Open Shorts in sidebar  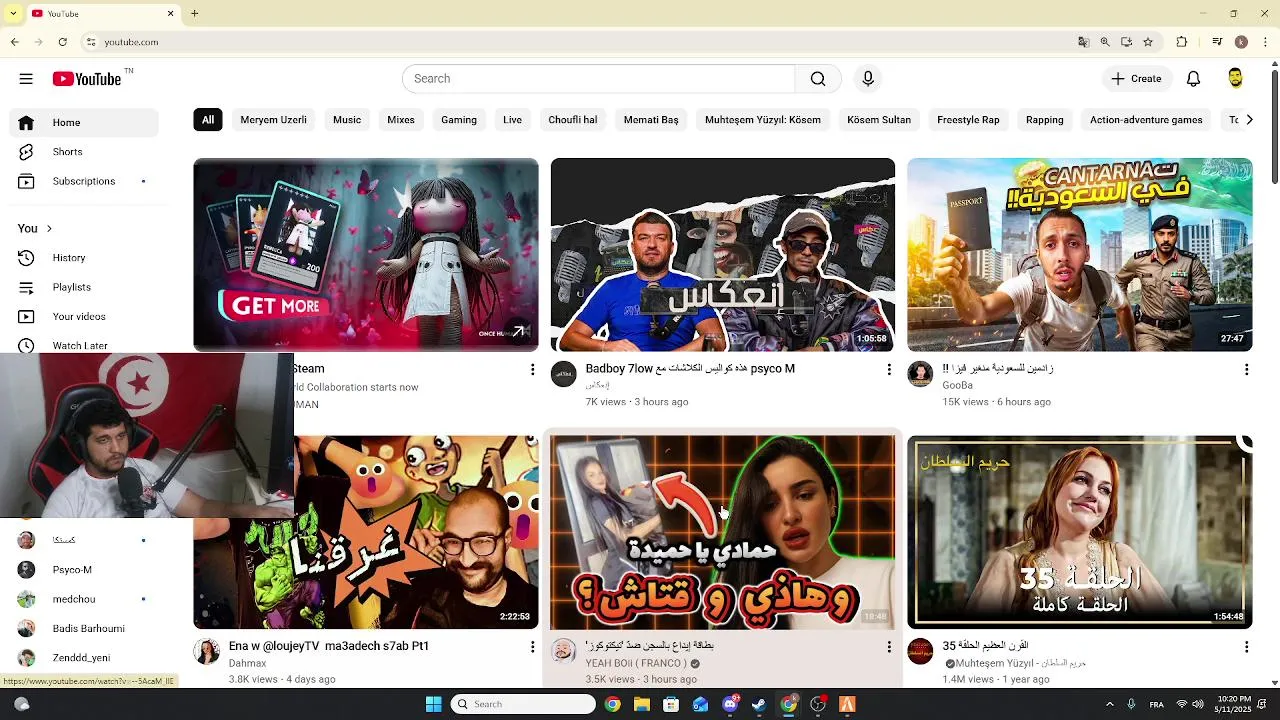tap(84, 152)
